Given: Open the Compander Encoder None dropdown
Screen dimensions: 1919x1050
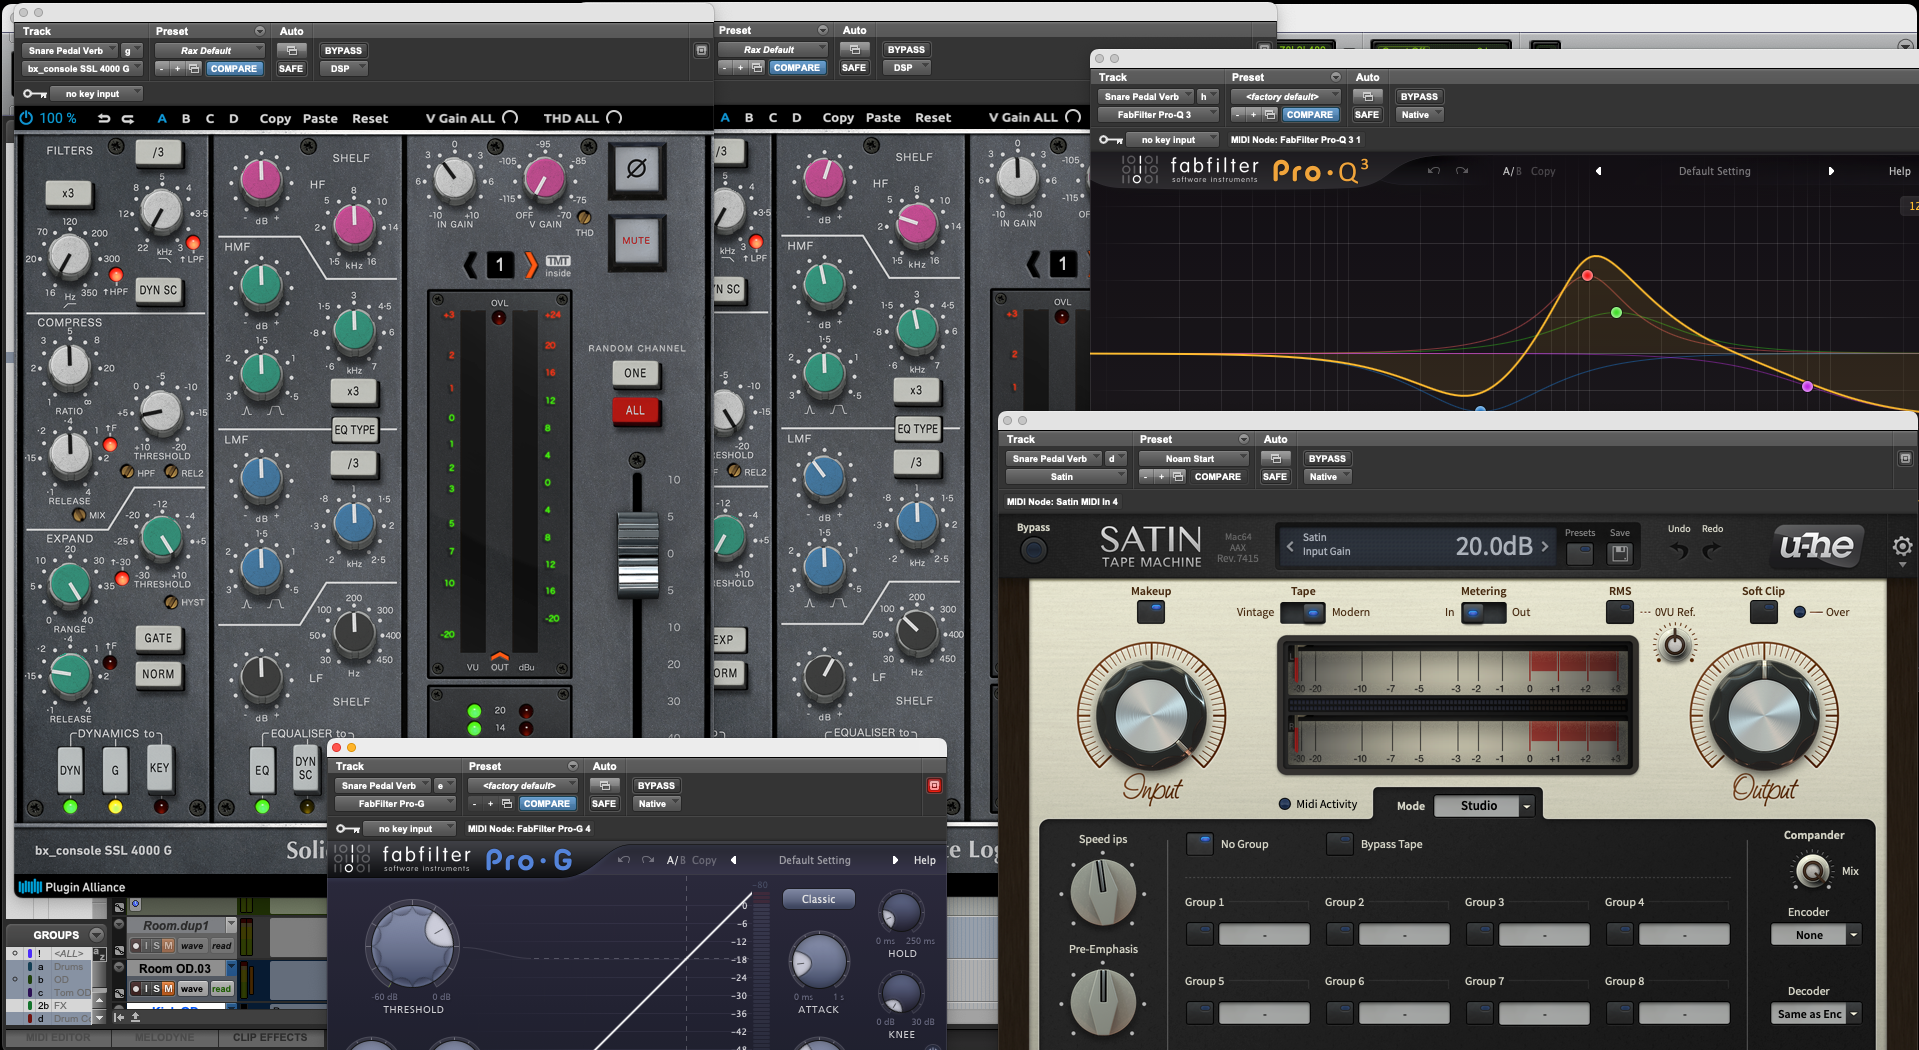Looking at the screenshot, I should point(1815,935).
